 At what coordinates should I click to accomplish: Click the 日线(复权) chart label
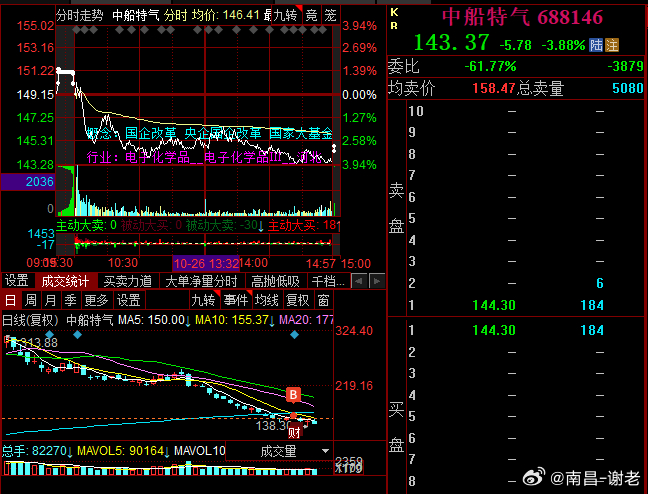tap(30, 320)
